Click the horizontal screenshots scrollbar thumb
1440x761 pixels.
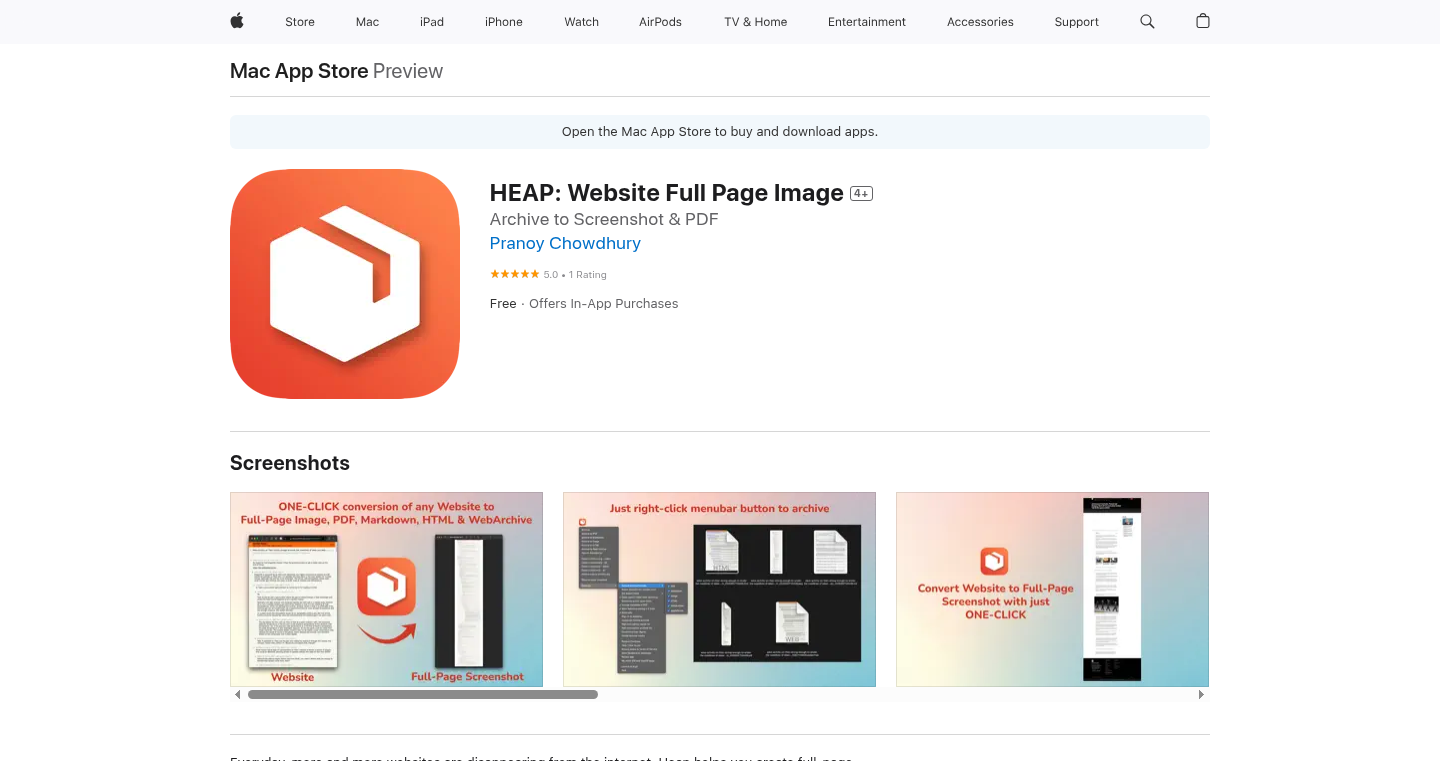pos(423,694)
